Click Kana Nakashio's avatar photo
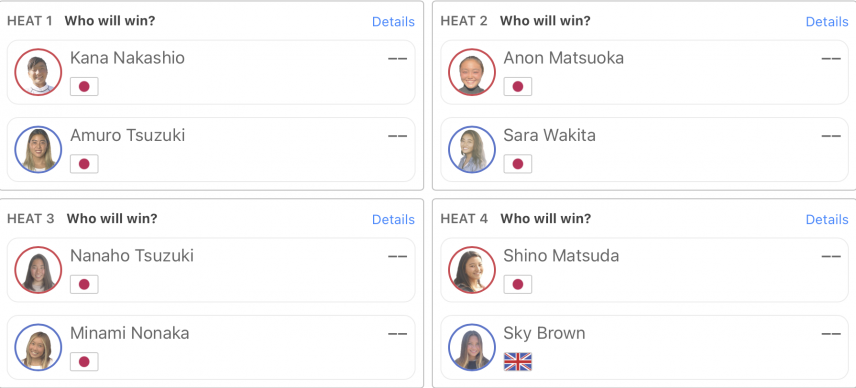The width and height of the screenshot is (856, 388). pyautogui.click(x=38, y=72)
